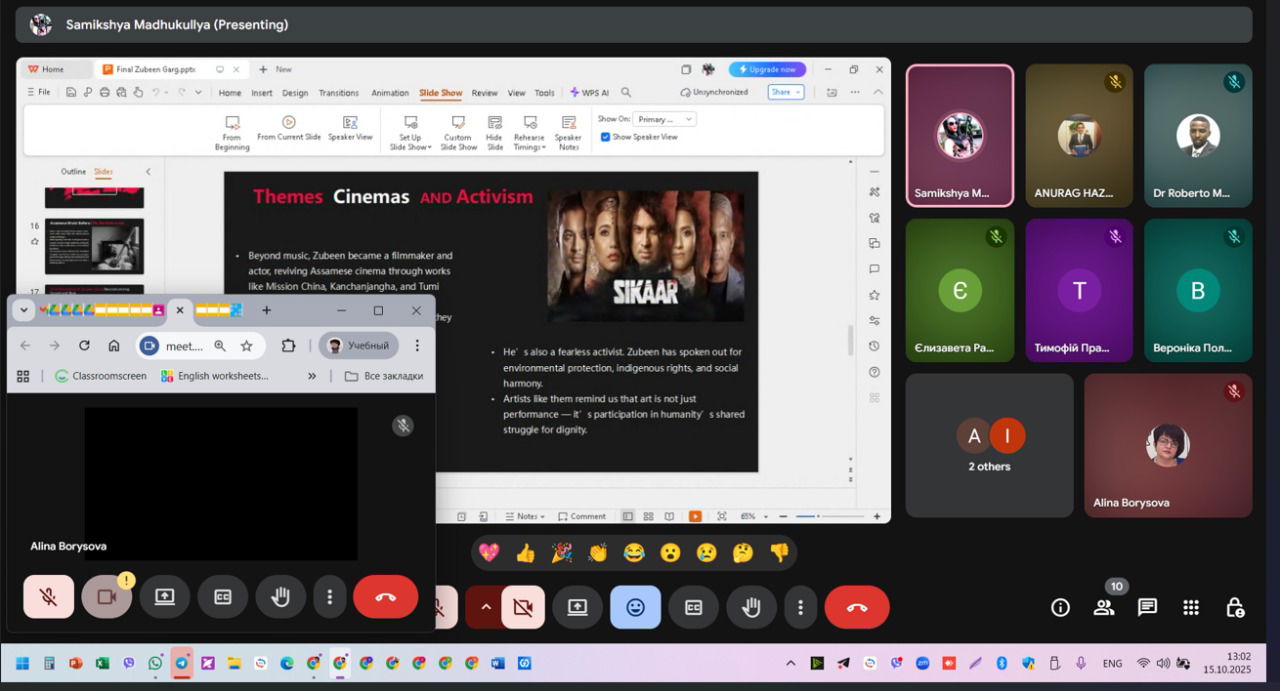This screenshot has width=1280, height=691.
Task: Send the red thumbs down reaction
Action: tap(779, 553)
